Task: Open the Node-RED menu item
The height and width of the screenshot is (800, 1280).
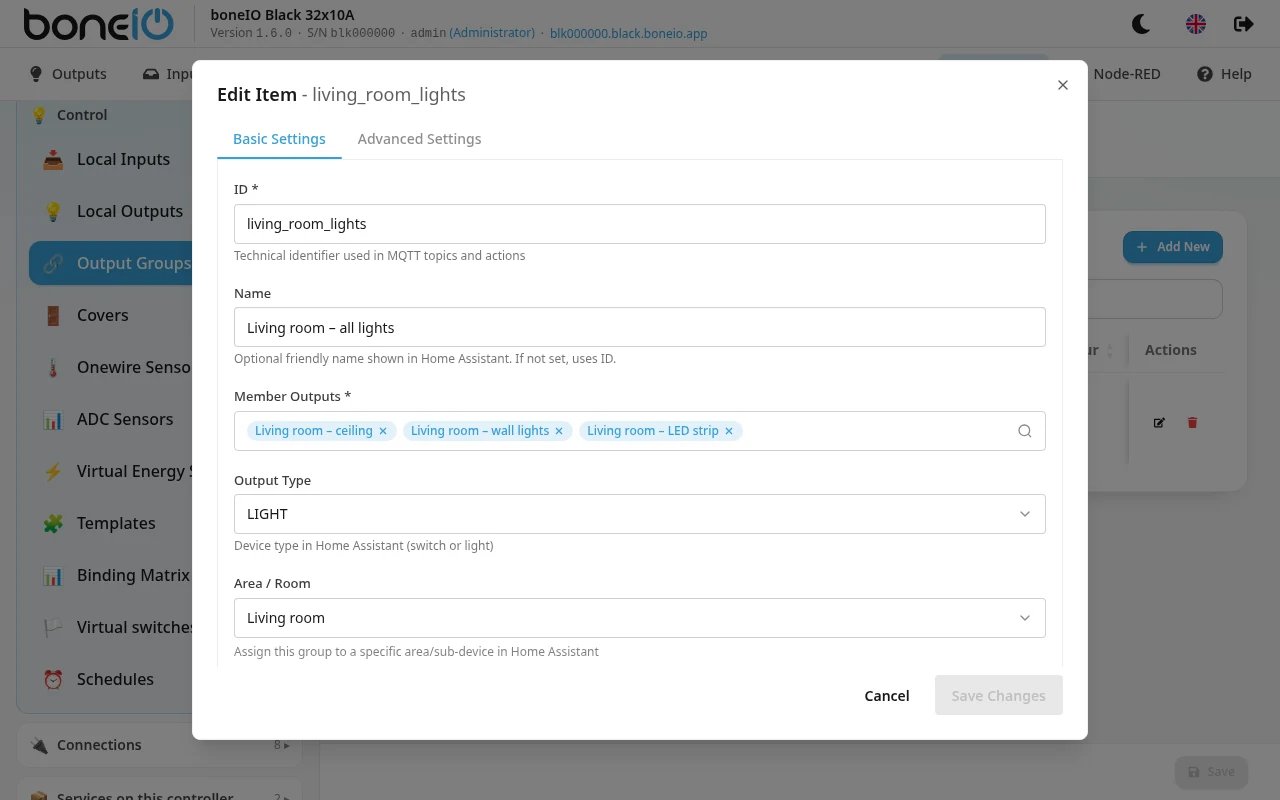Action: pos(1127,74)
